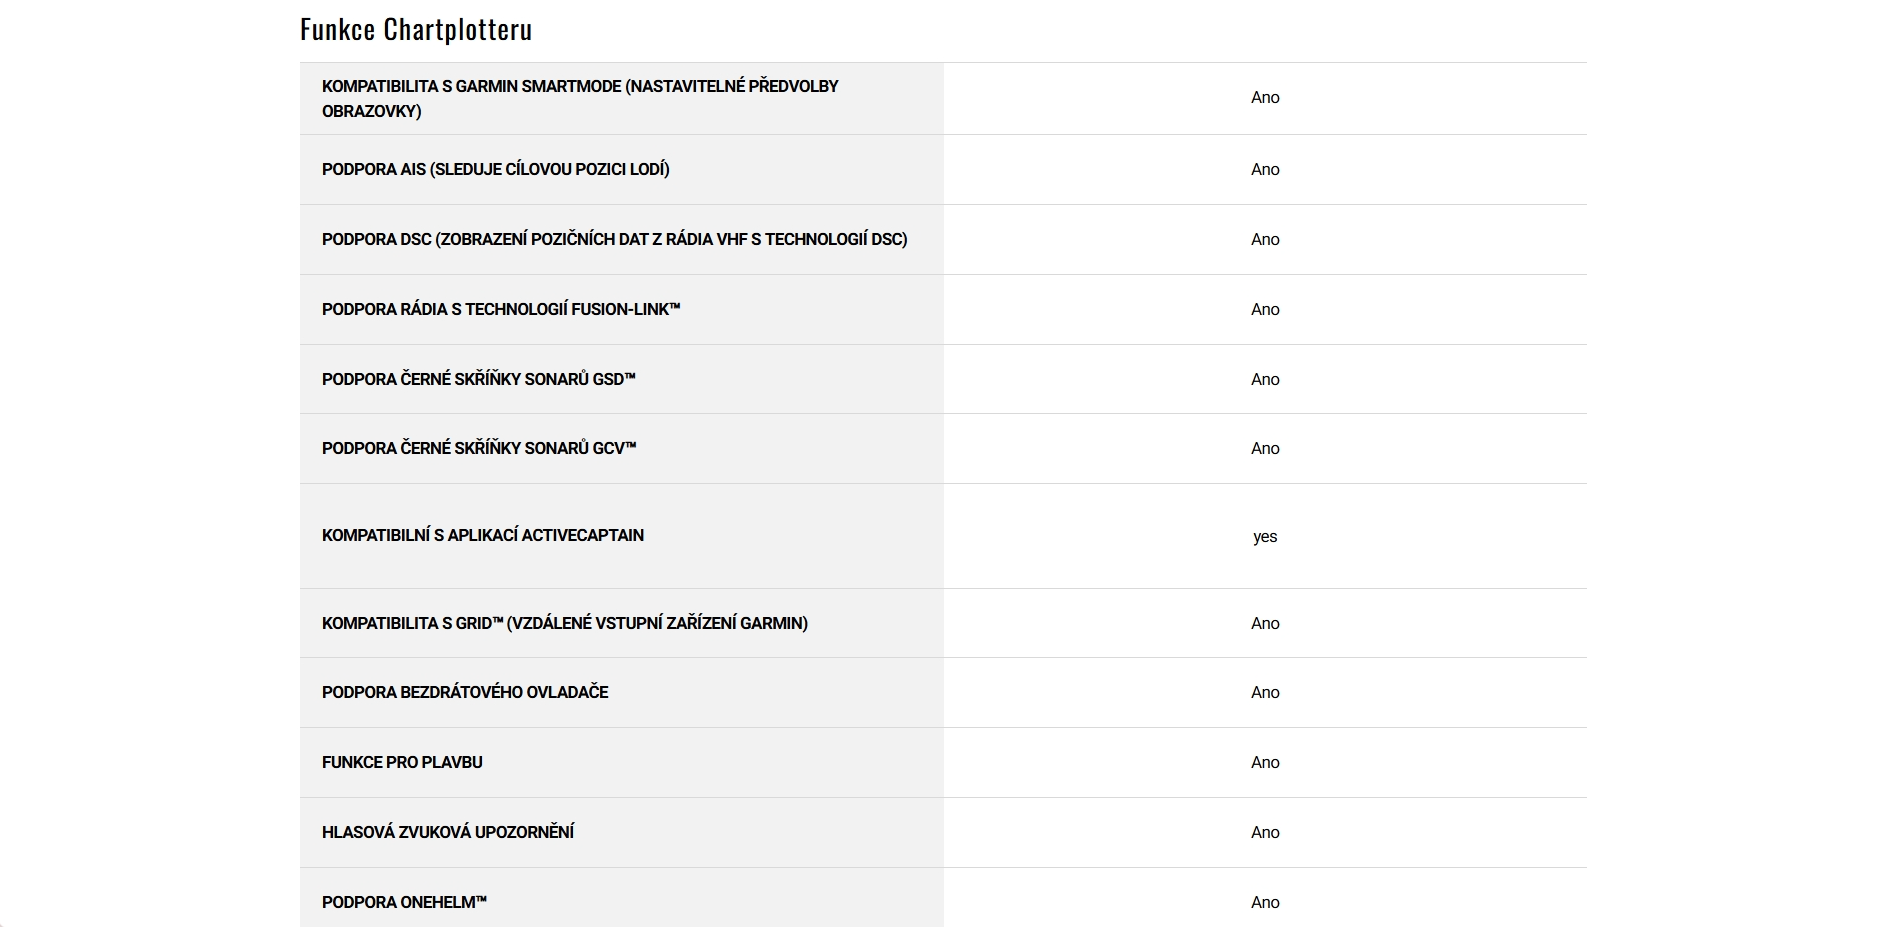Viewport: 1889px width, 927px height.
Task: Click the Funkce pro plavbu label
Action: (402, 762)
